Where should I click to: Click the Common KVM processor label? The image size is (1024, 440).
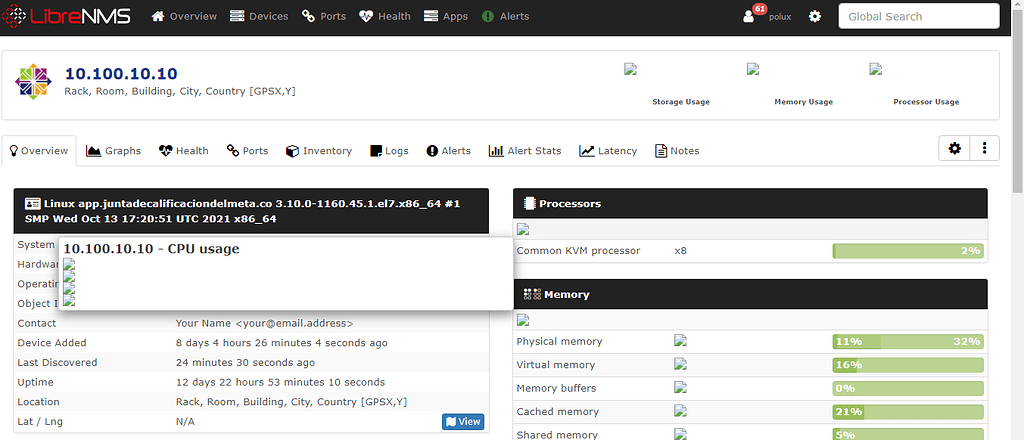578,251
